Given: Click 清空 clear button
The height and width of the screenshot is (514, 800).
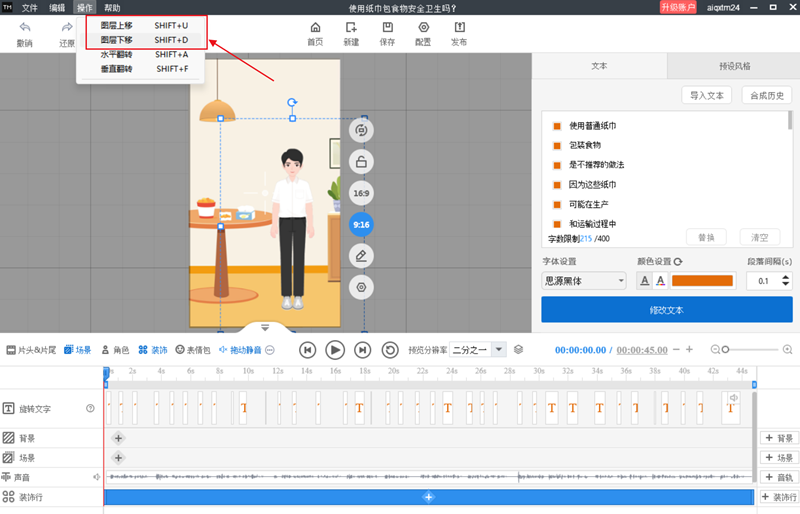Looking at the screenshot, I should [x=760, y=237].
